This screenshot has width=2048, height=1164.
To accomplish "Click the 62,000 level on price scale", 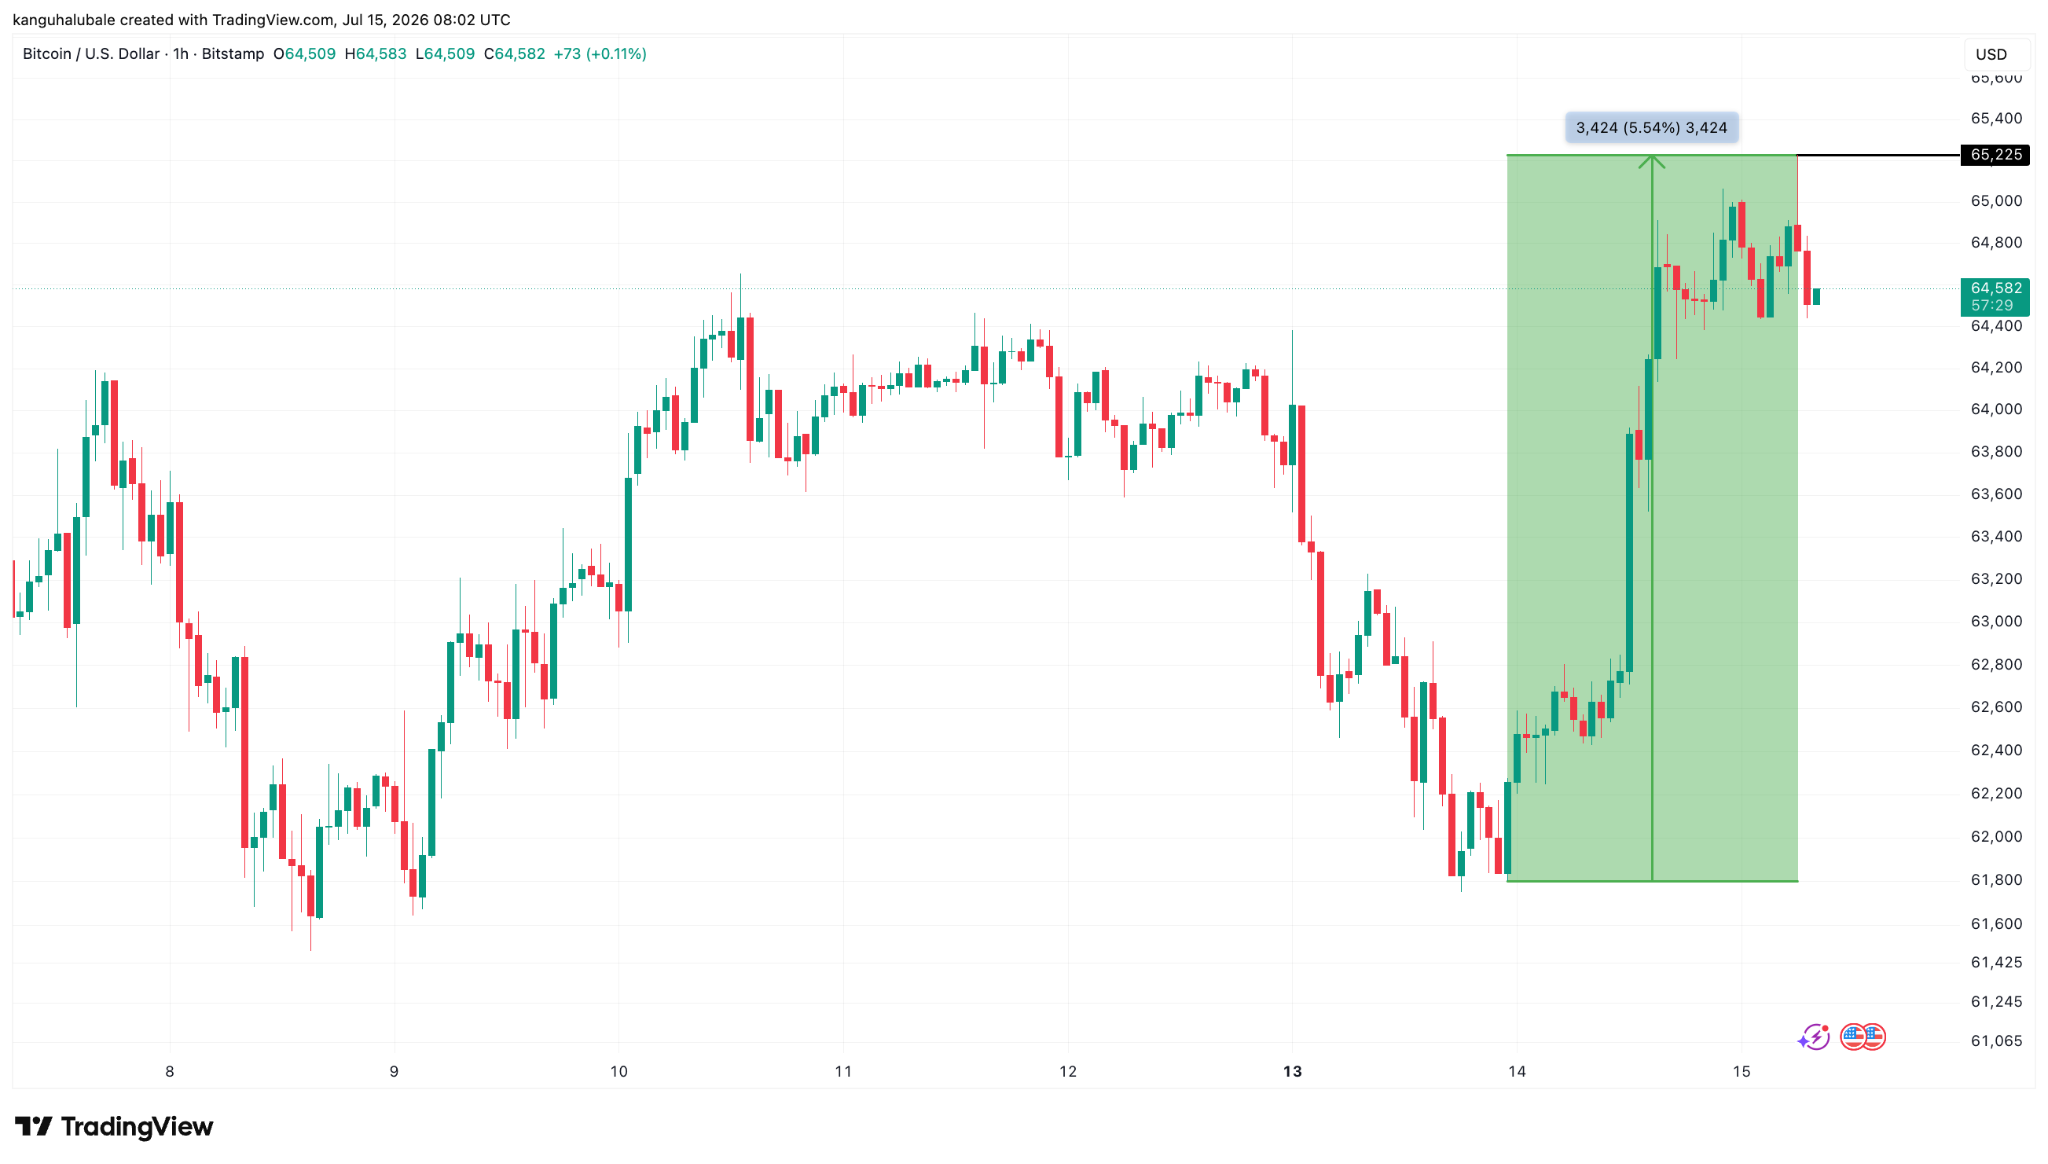I will pyautogui.click(x=1996, y=837).
